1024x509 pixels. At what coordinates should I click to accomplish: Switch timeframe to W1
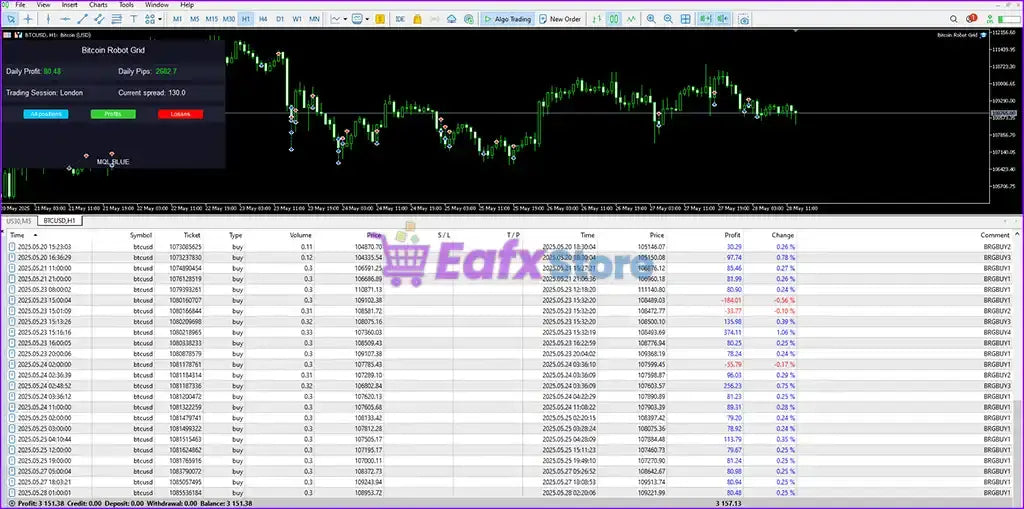click(x=297, y=19)
